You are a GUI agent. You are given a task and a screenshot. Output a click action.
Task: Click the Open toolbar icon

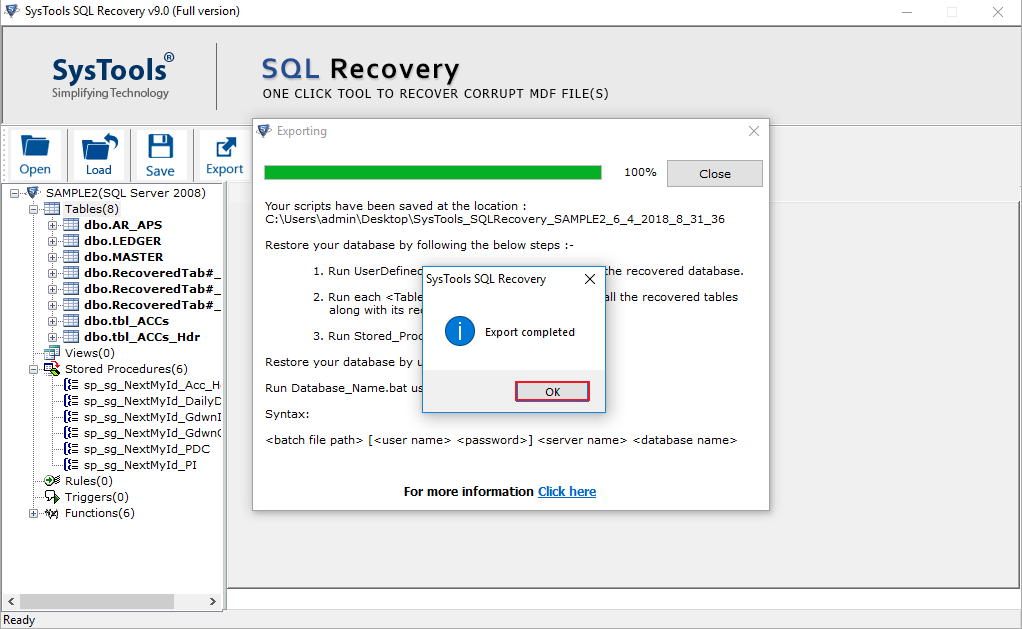point(35,154)
